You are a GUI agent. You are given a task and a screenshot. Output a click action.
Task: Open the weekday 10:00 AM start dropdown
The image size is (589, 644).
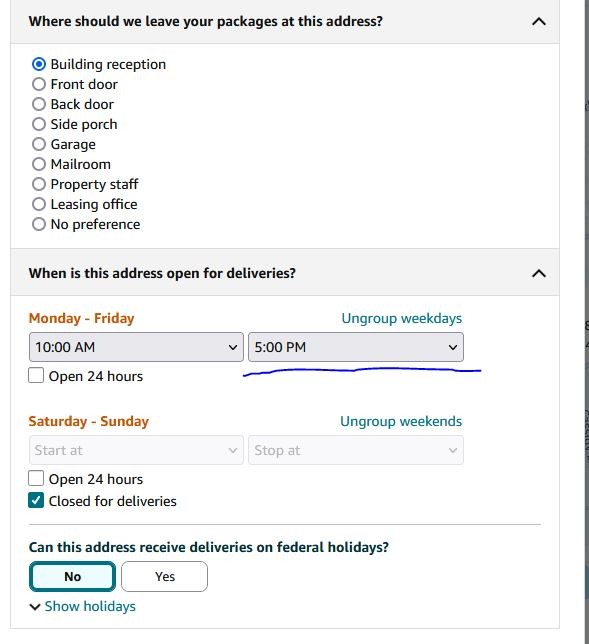click(x=136, y=347)
